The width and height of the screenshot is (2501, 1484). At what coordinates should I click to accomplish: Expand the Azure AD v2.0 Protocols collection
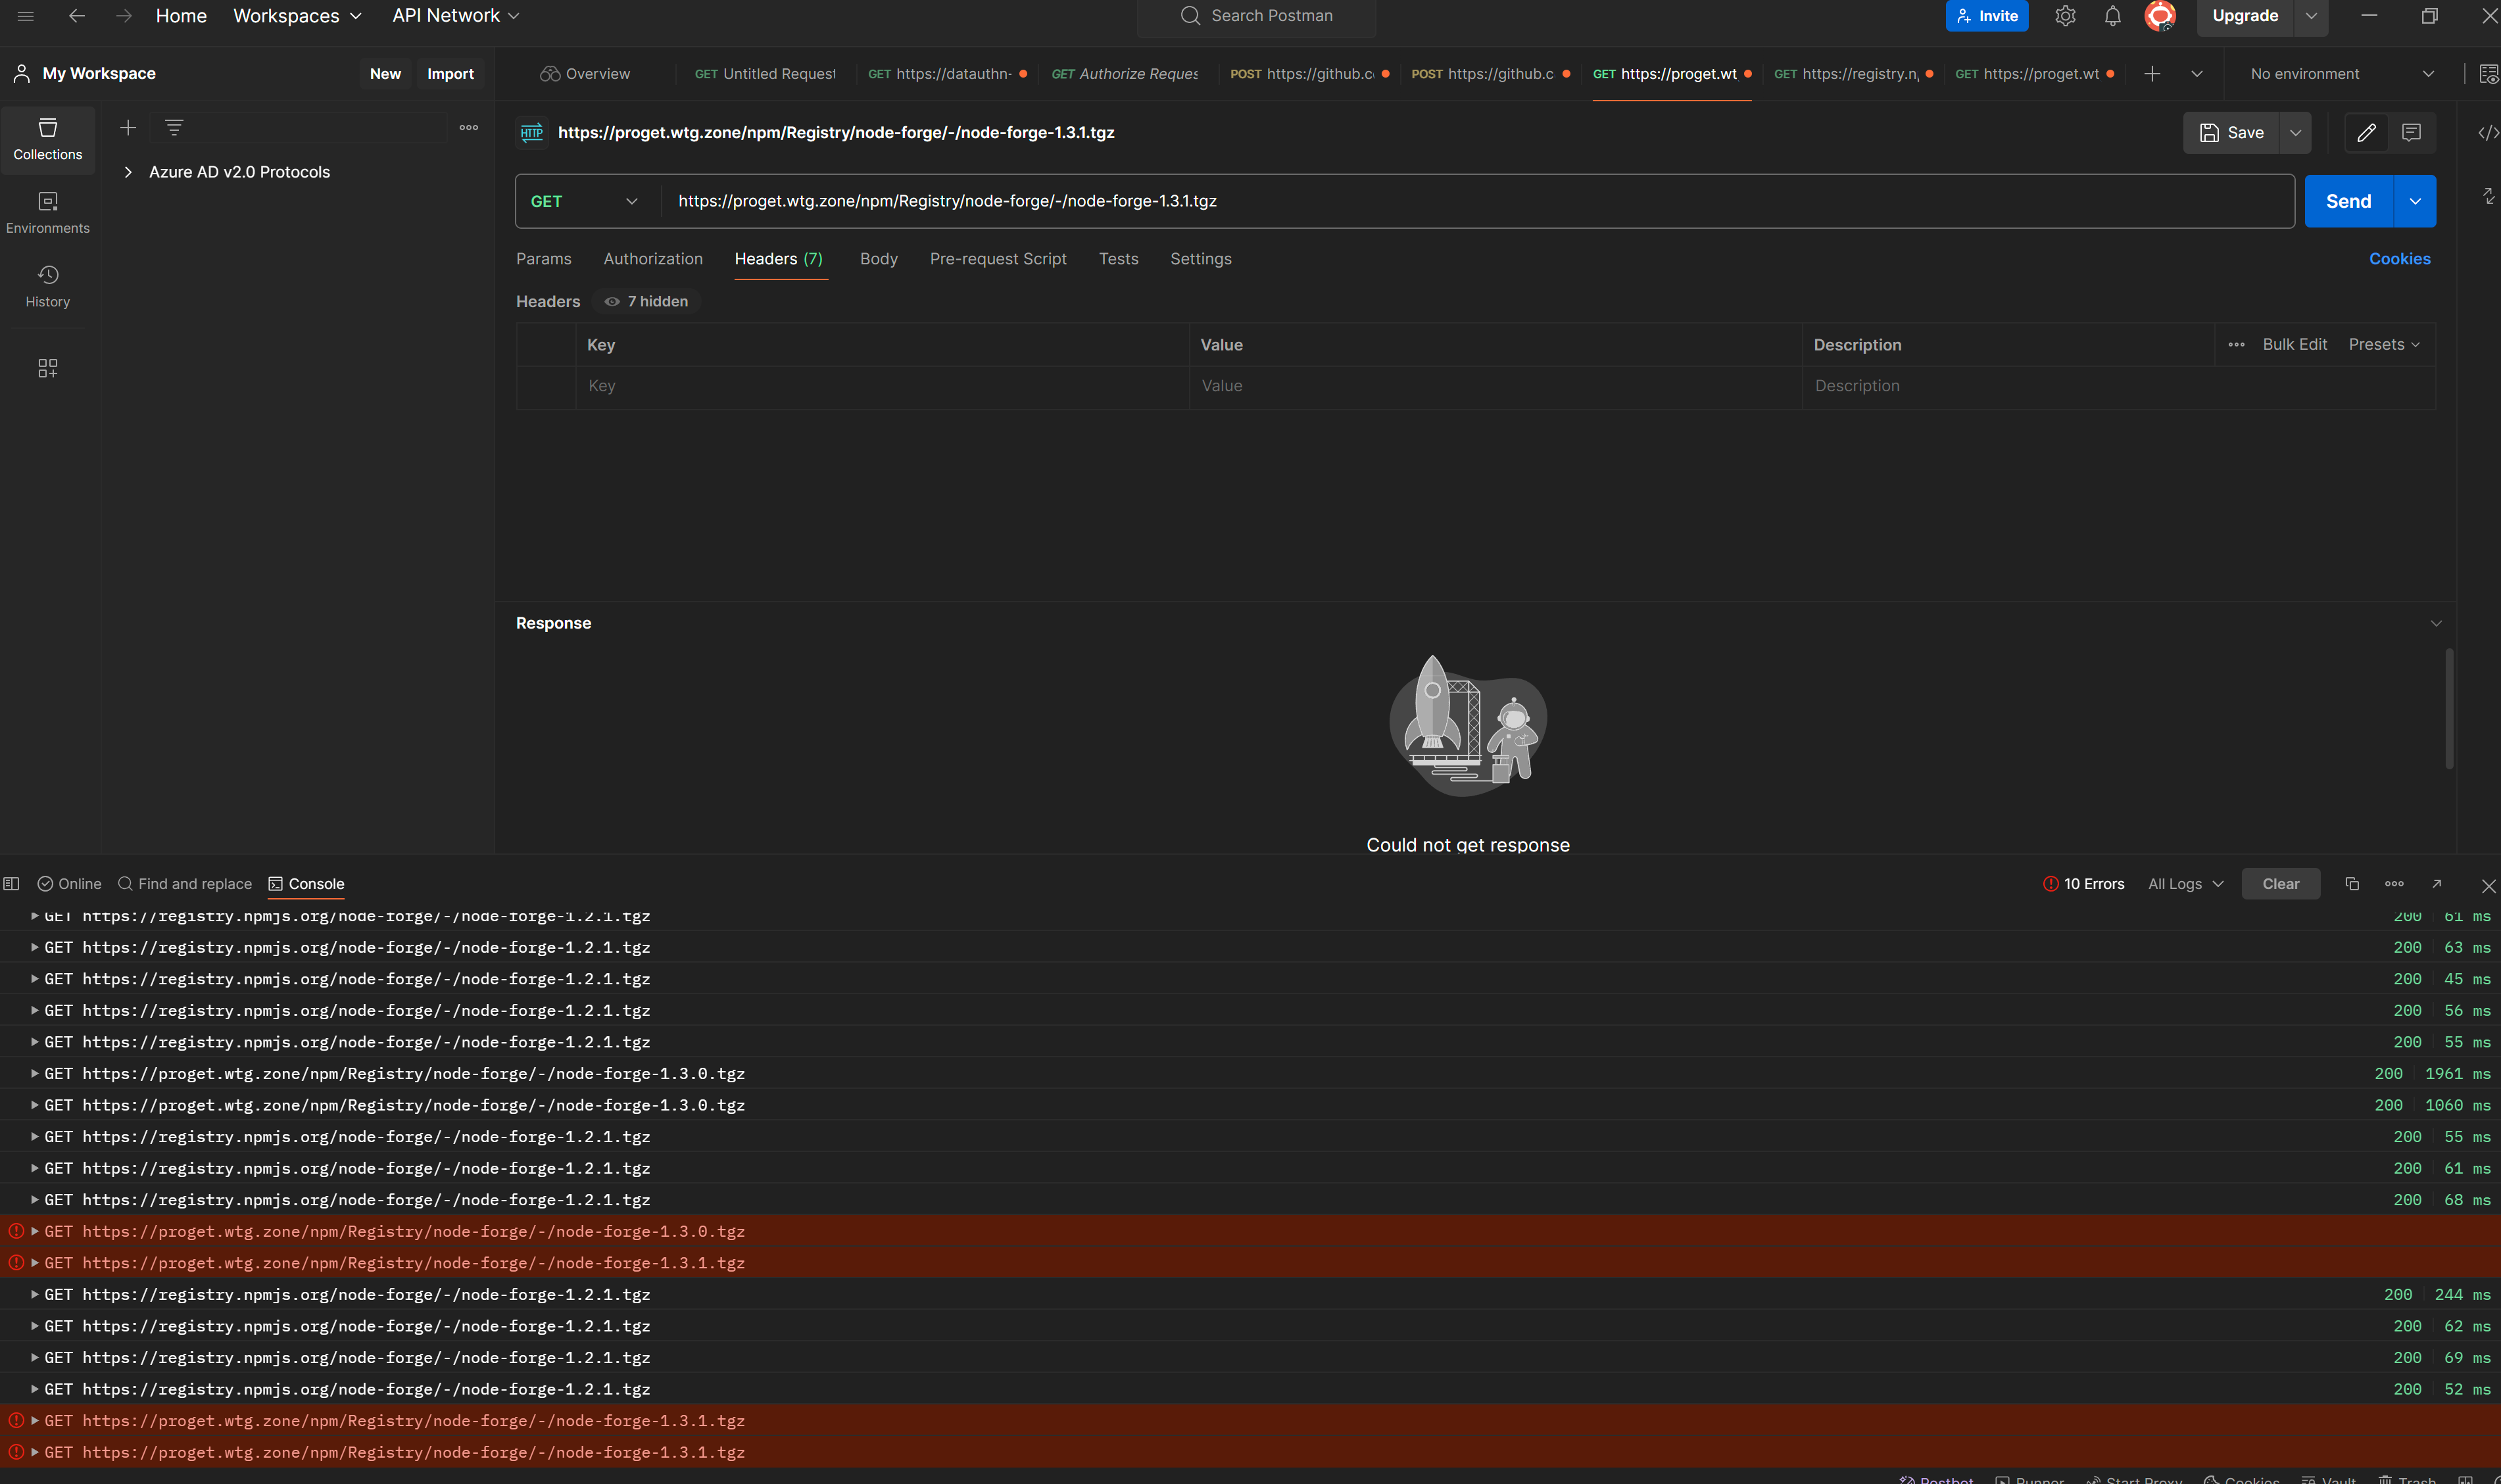click(128, 172)
